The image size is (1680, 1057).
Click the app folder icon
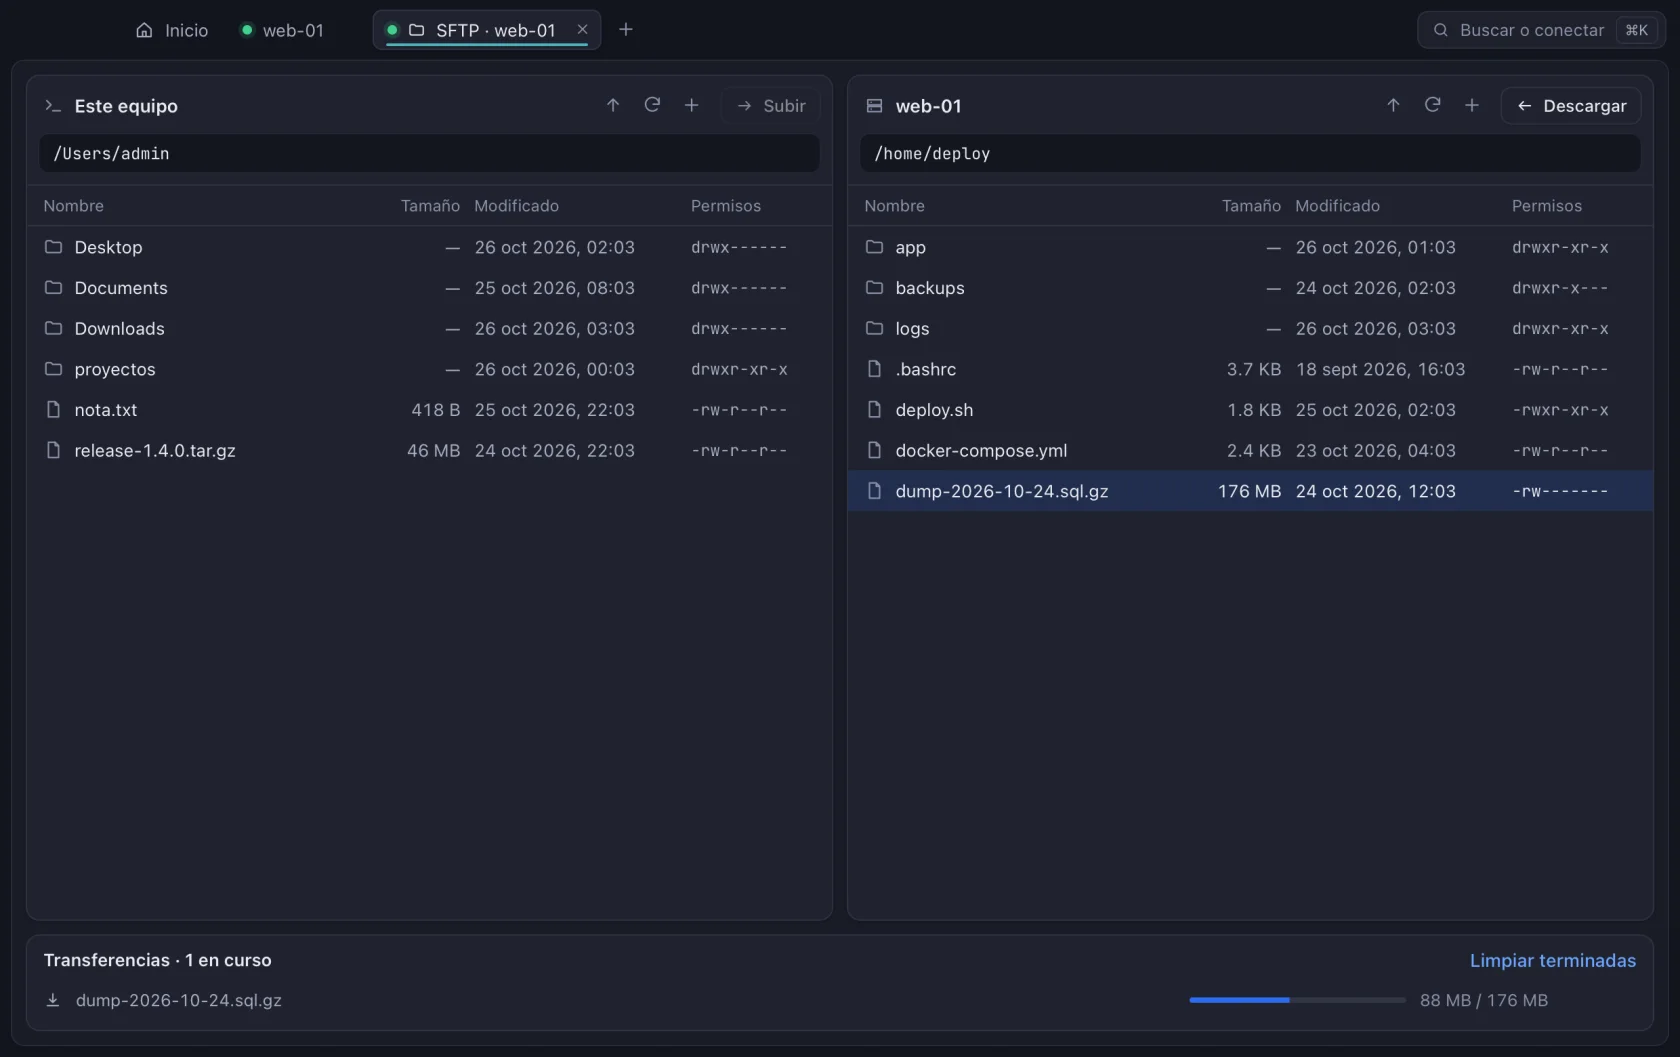click(874, 247)
